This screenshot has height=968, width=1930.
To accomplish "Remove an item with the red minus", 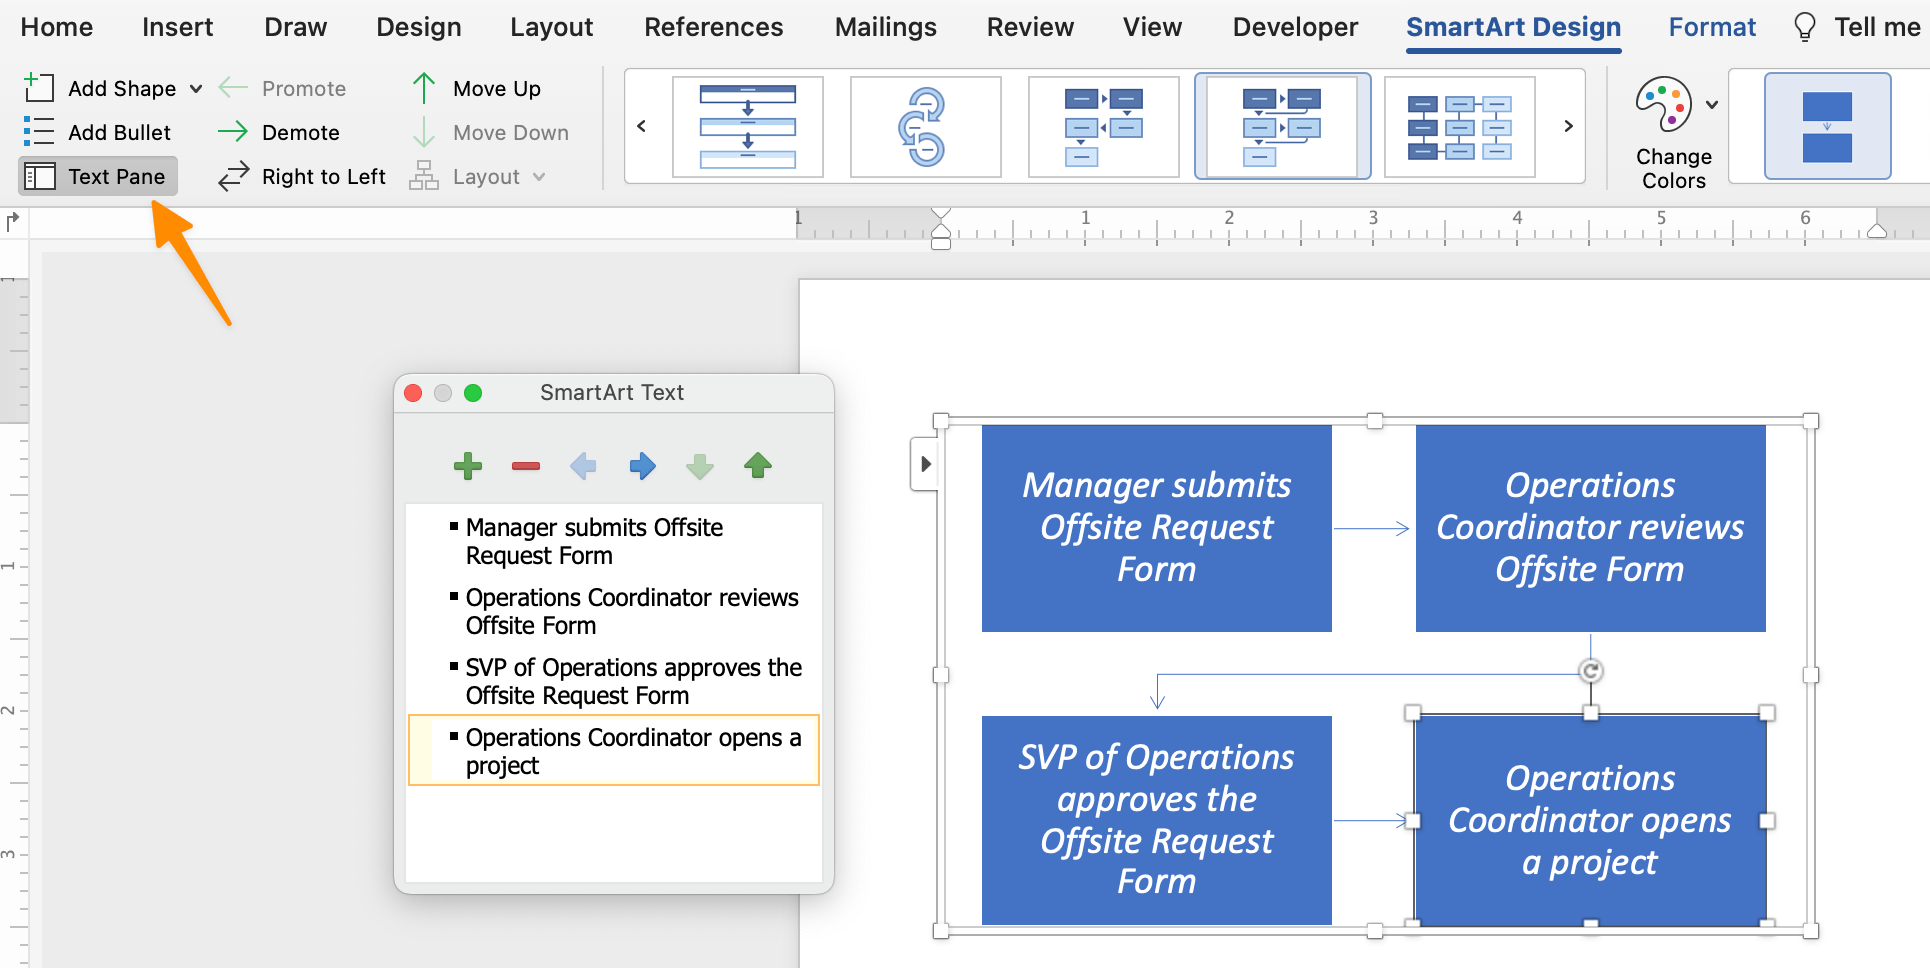I will click(x=525, y=465).
